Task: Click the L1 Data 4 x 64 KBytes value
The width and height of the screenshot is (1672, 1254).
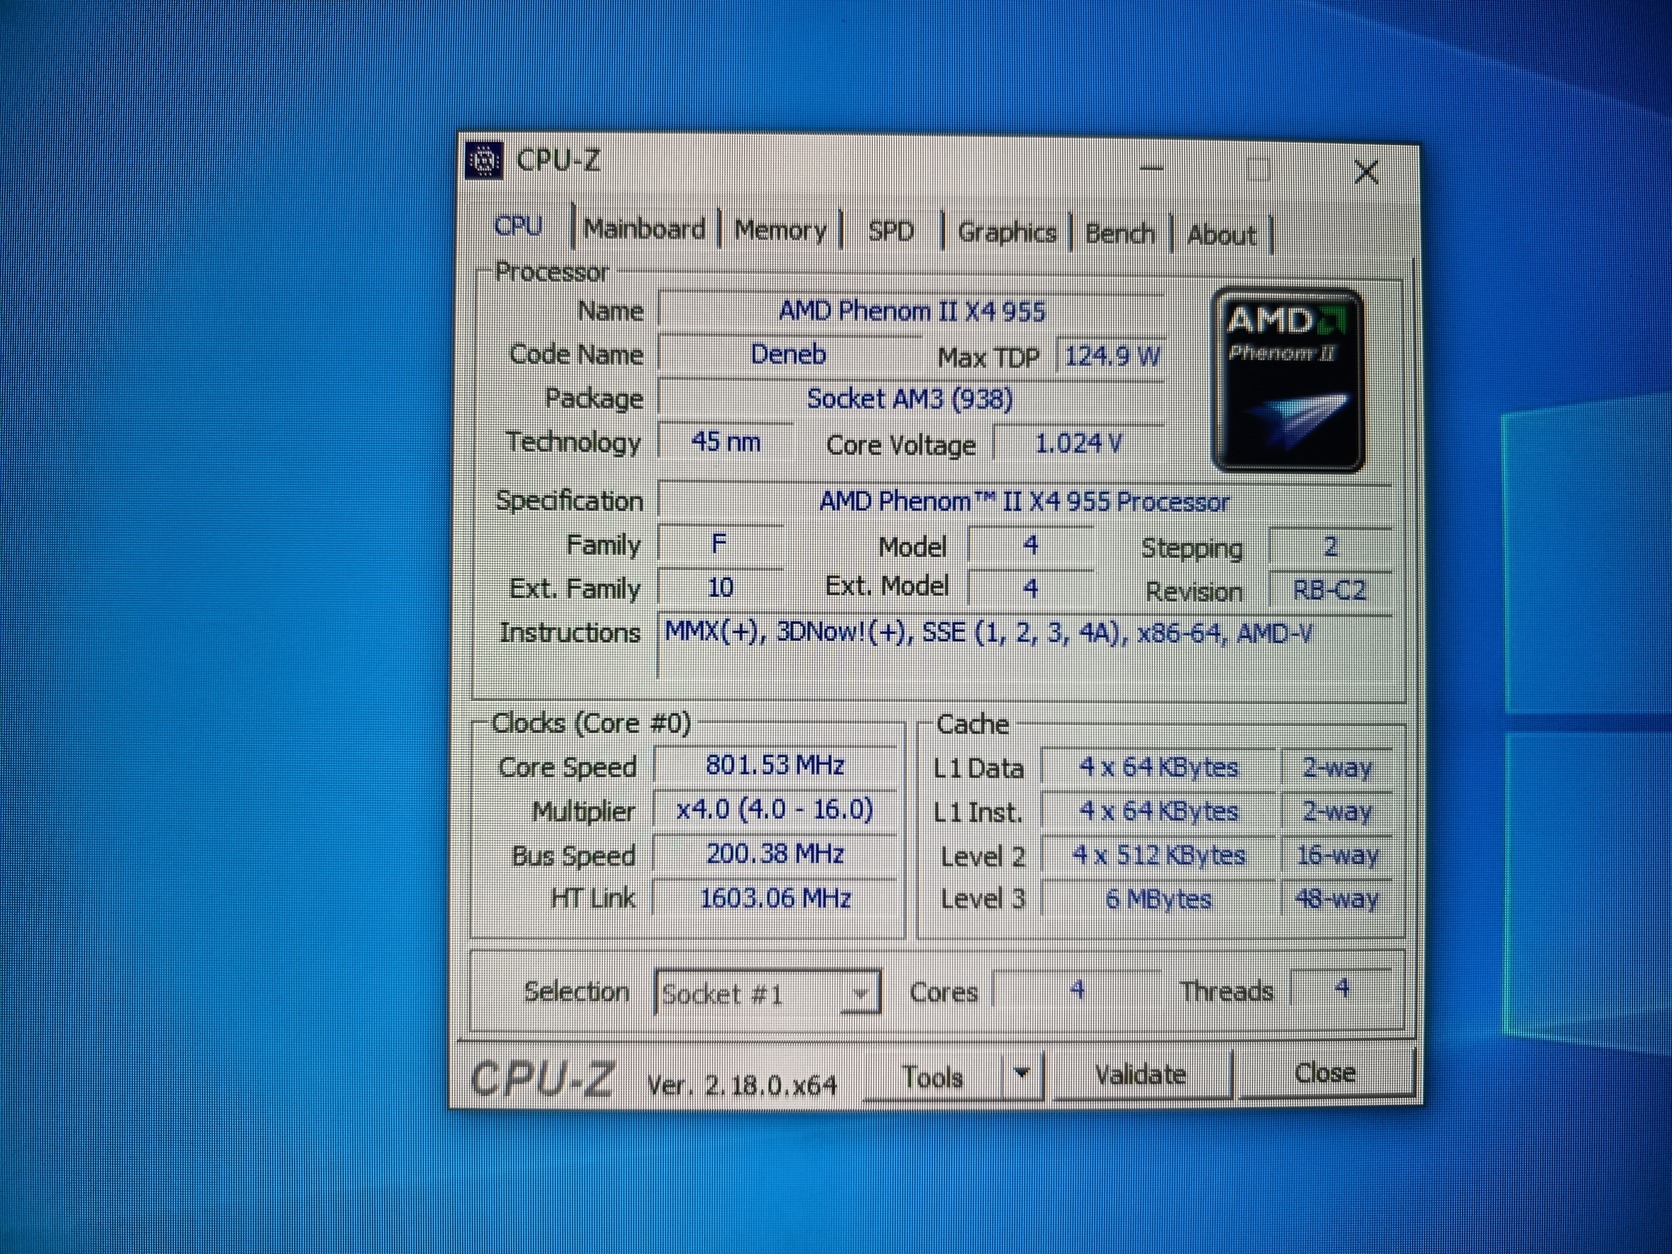Action: tap(1158, 767)
